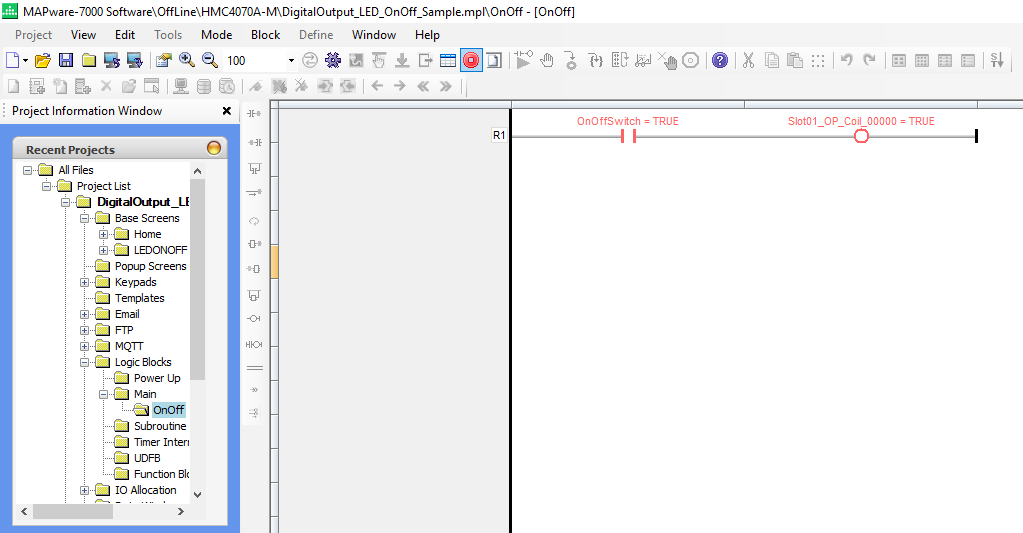
Task: Collapse the All Files tree node
Action: pyautogui.click(x=27, y=170)
